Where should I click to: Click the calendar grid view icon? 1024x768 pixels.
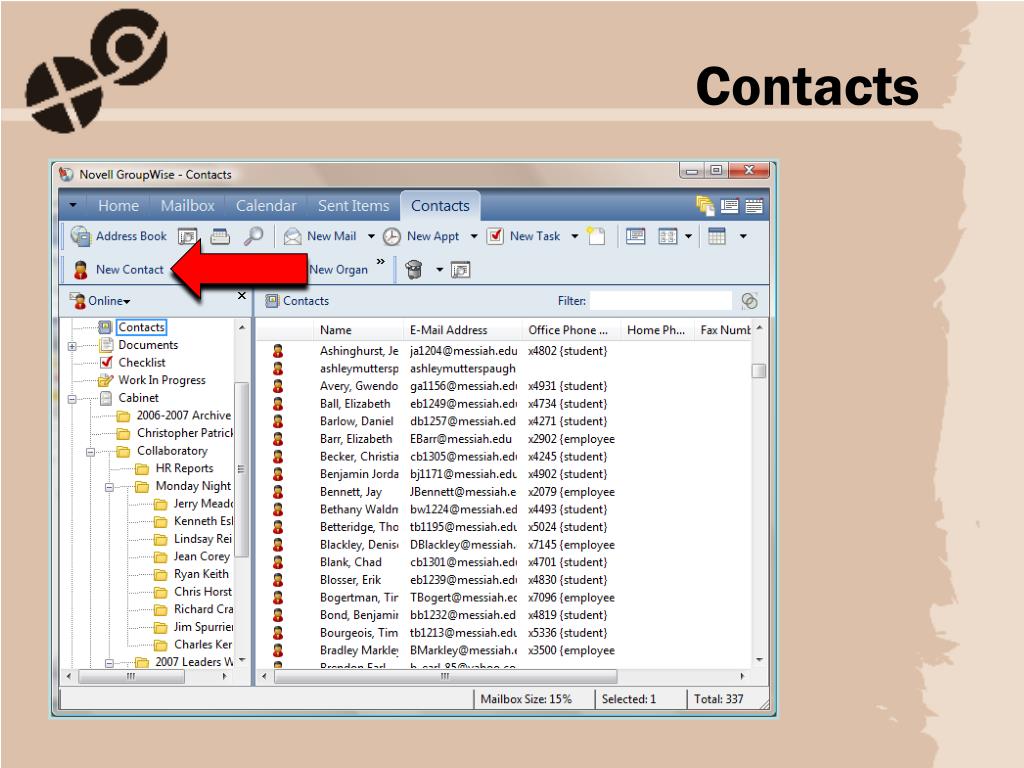(716, 236)
